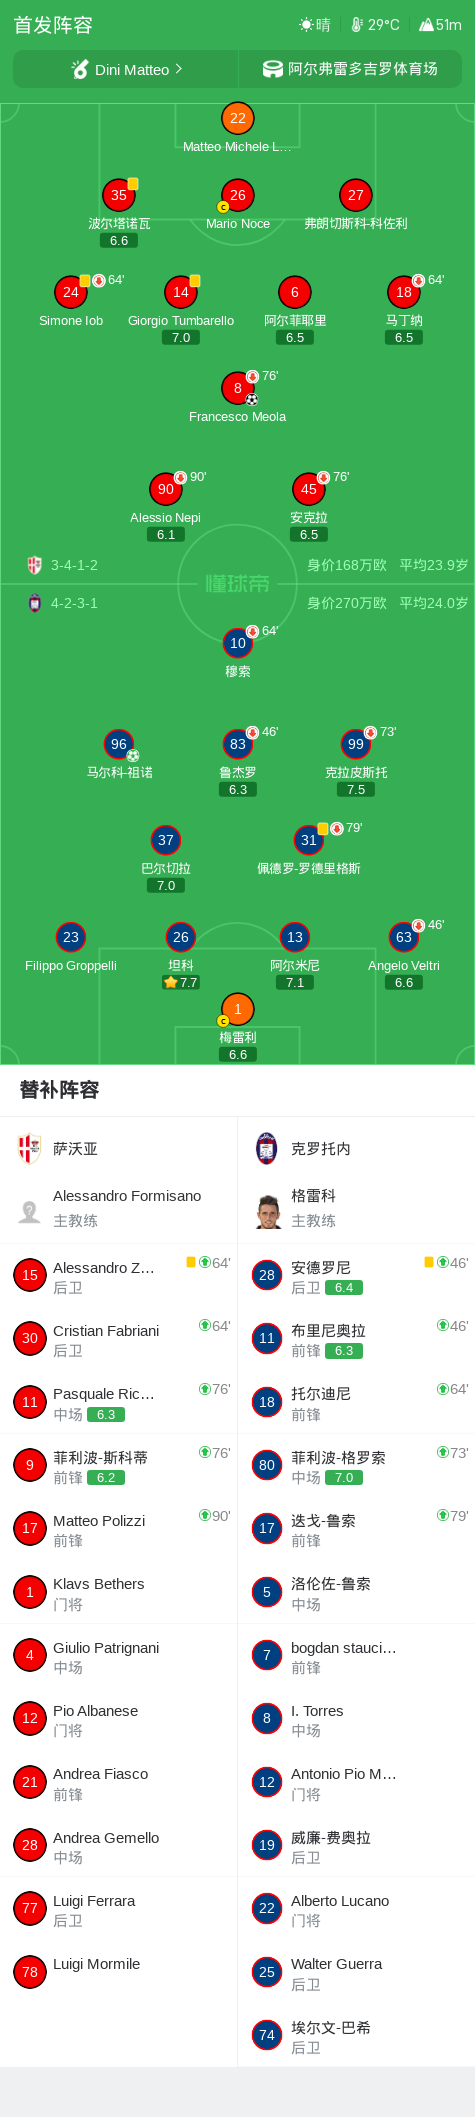Select substitute Cristian Fabriani row

[x=118, y=1339]
